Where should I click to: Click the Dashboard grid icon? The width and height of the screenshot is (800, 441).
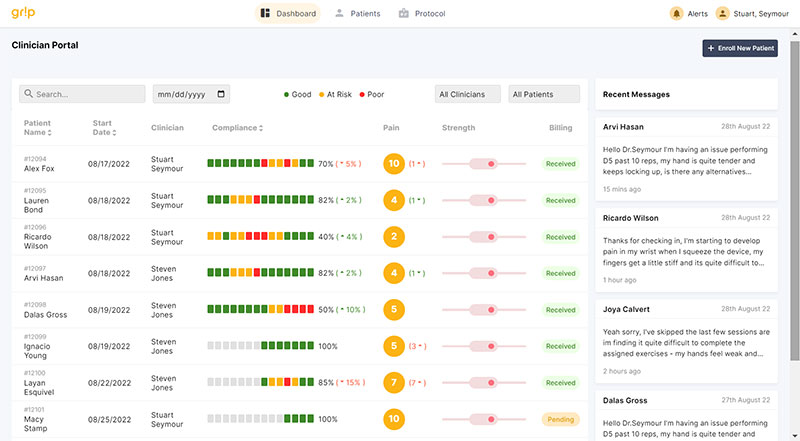265,13
